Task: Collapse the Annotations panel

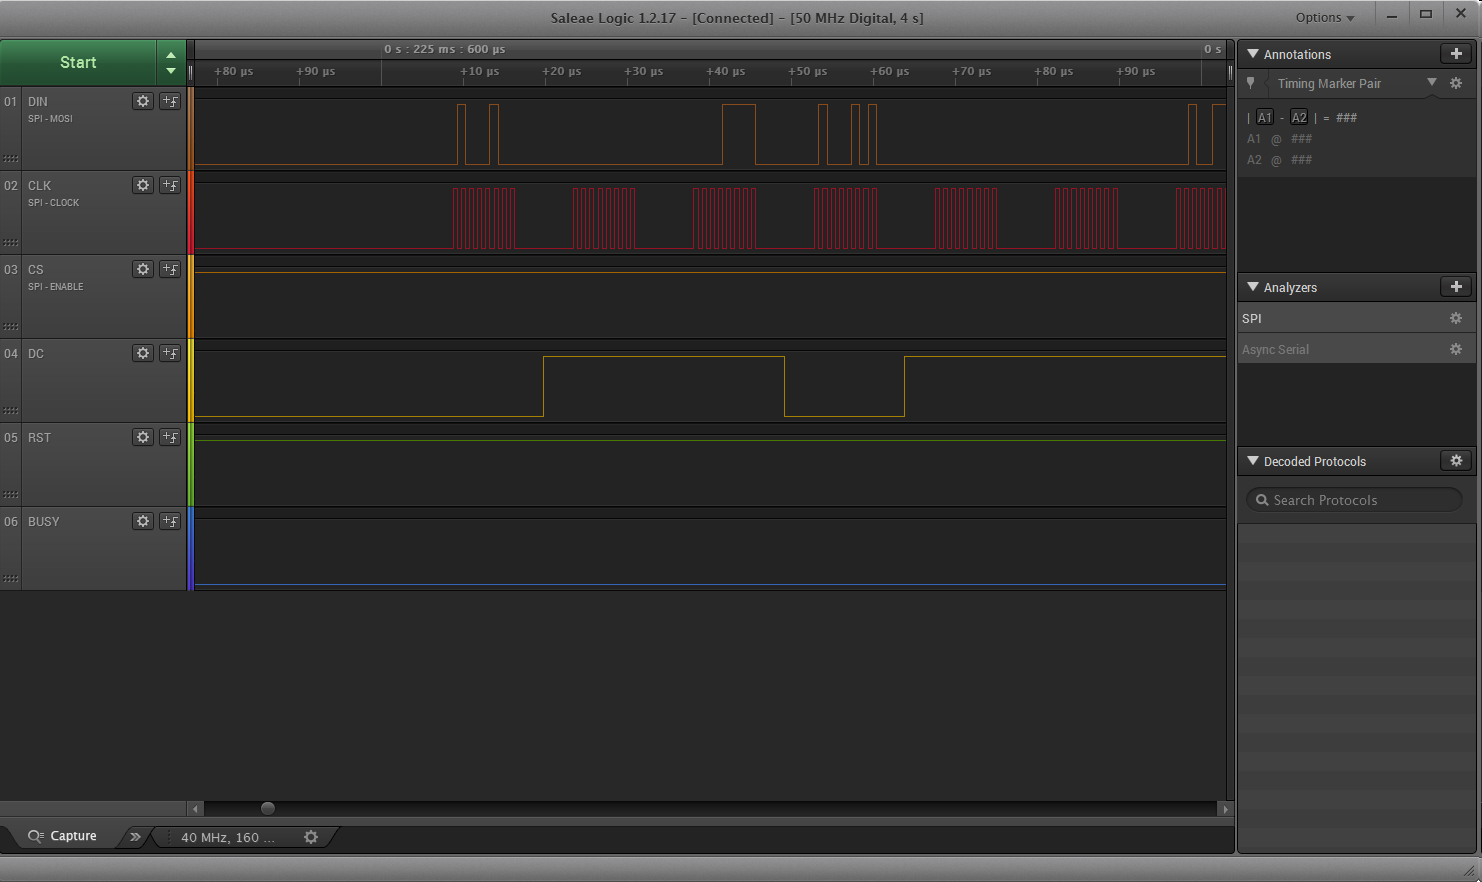Action: pyautogui.click(x=1253, y=54)
